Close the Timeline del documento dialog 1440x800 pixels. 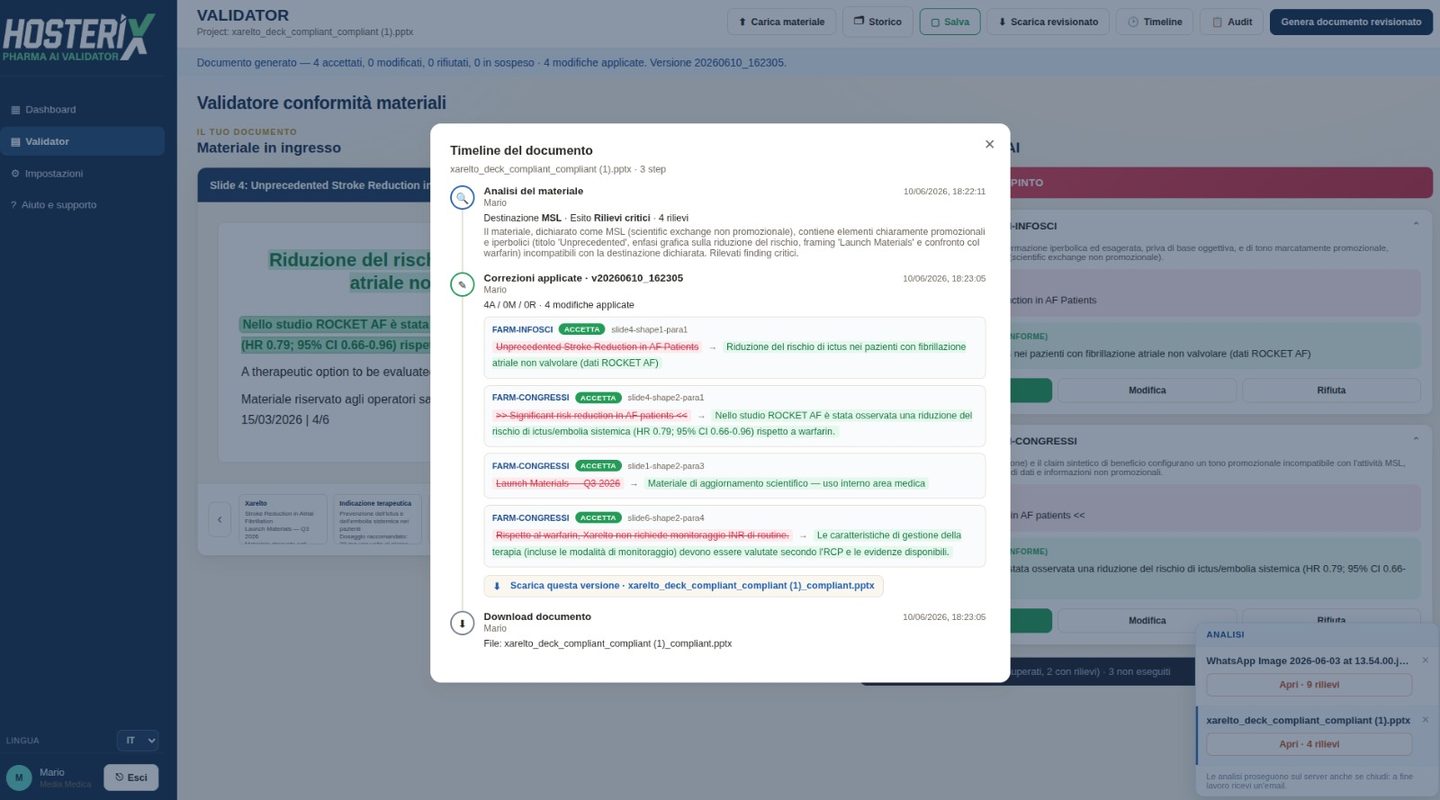[989, 144]
